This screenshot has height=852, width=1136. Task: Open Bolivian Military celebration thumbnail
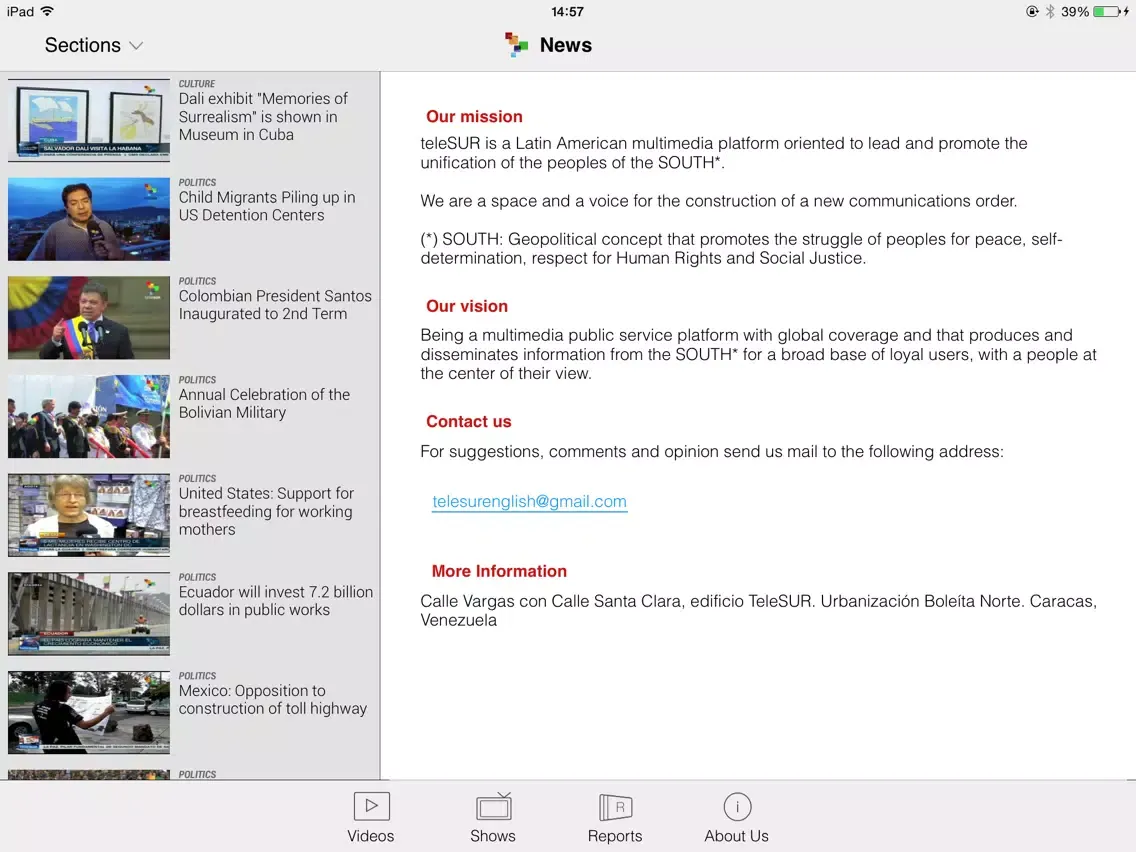(x=89, y=417)
